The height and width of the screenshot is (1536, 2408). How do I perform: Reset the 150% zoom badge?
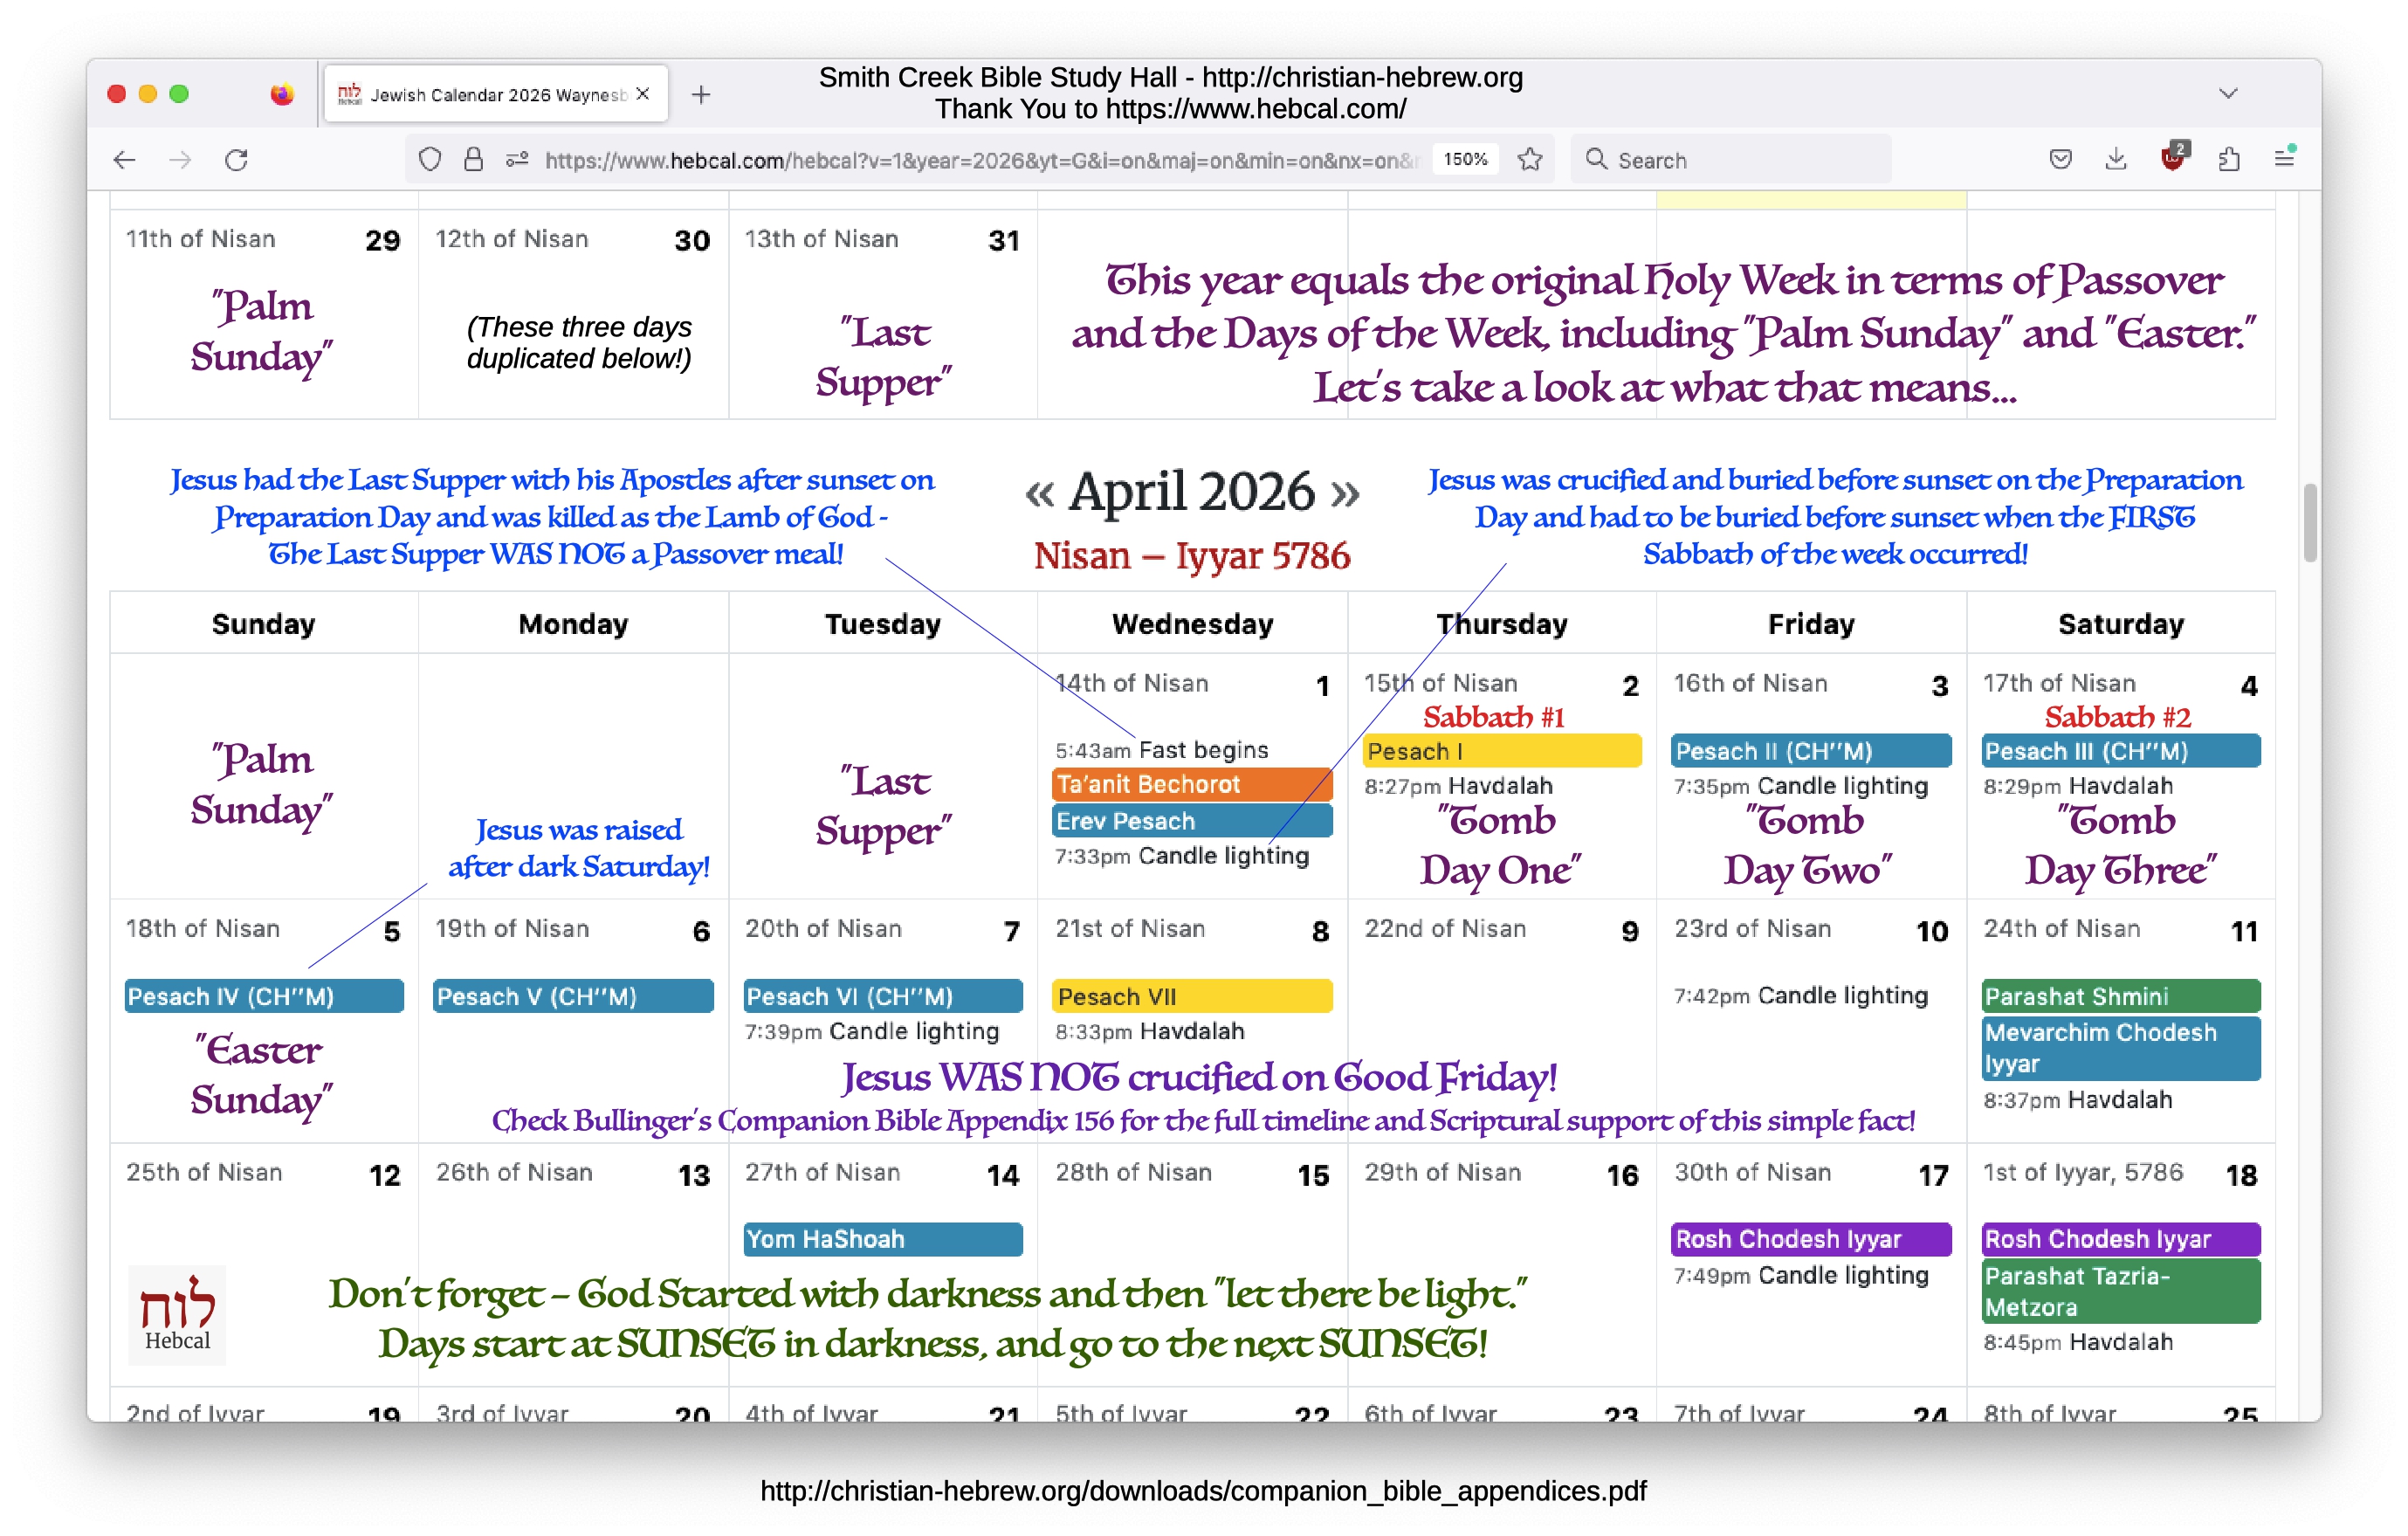pos(1465,159)
